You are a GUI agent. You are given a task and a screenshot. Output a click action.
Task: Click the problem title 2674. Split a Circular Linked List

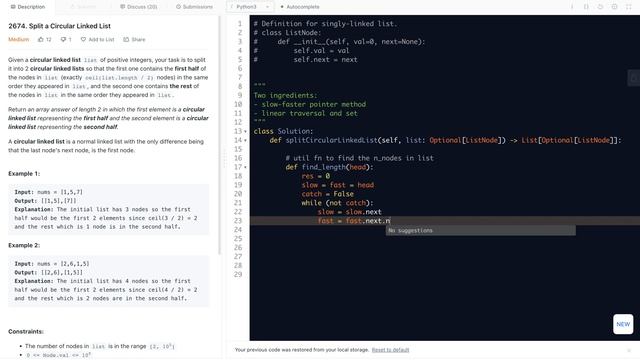(x=59, y=26)
